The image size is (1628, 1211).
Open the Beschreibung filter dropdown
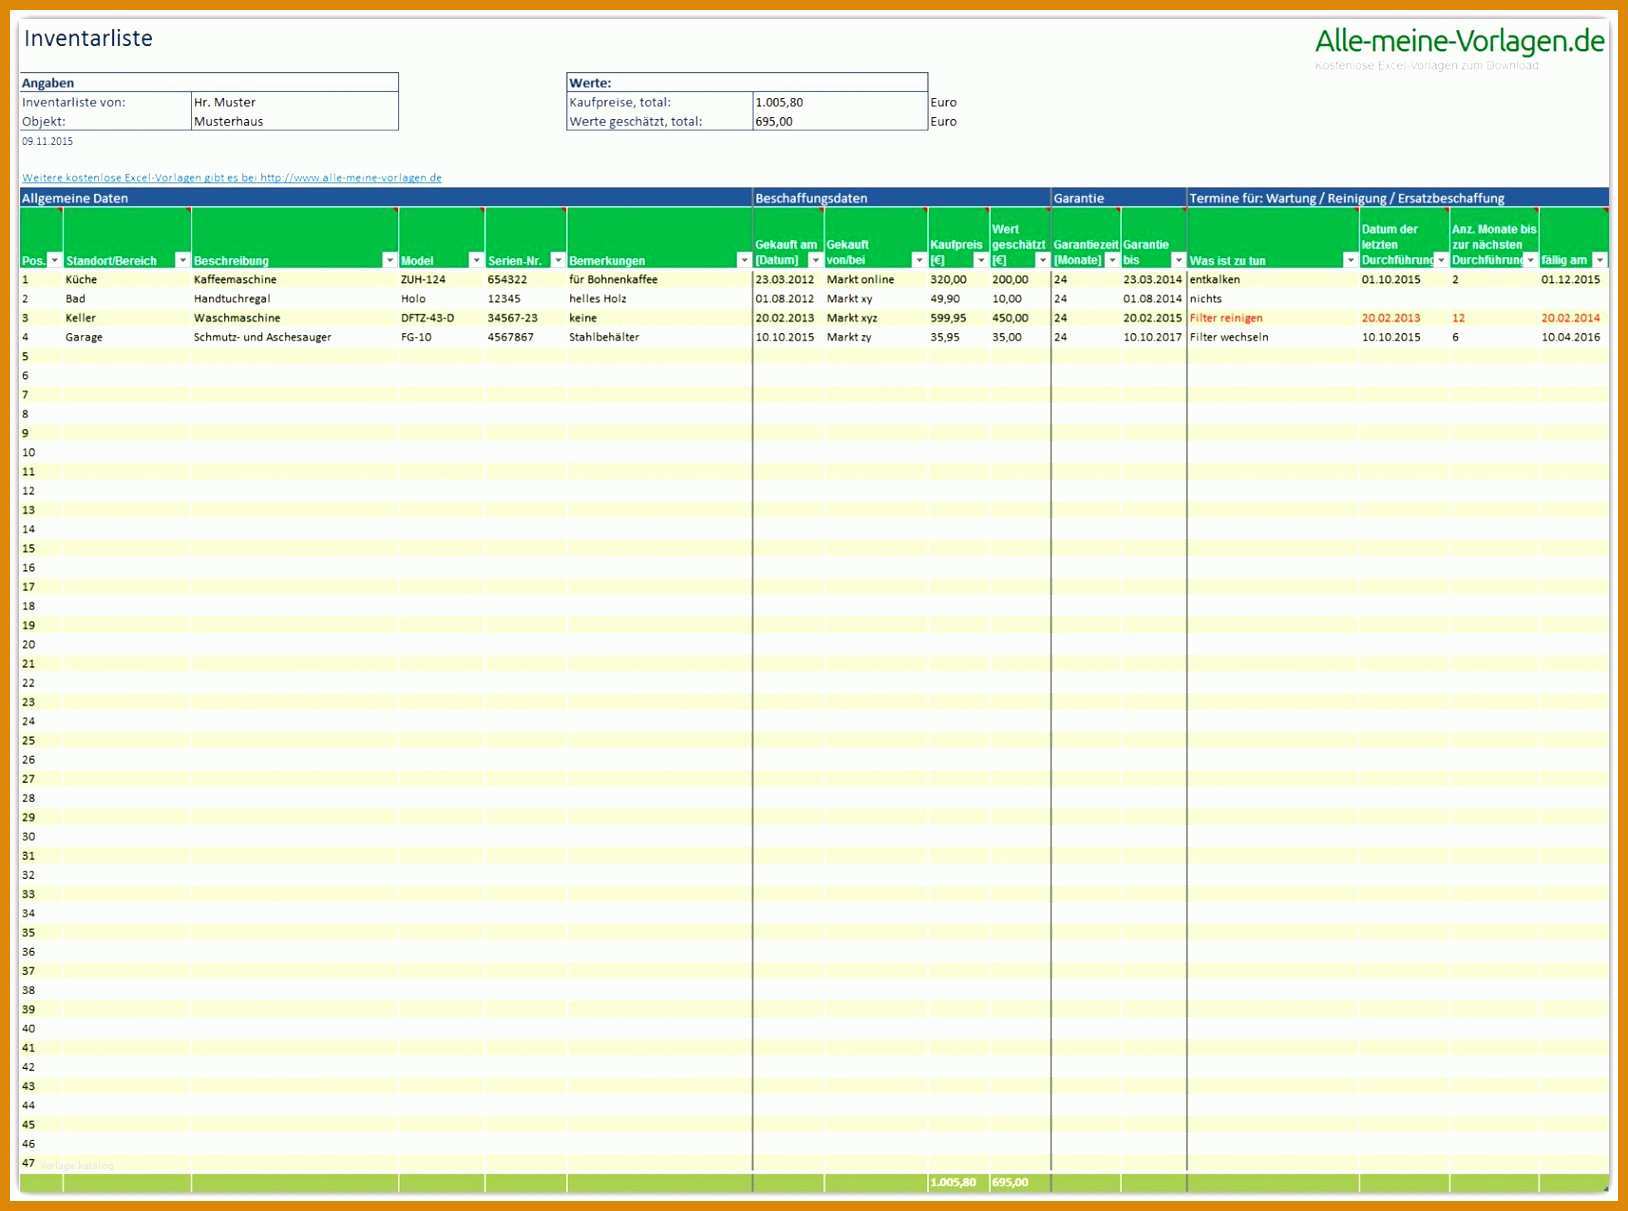pos(390,260)
